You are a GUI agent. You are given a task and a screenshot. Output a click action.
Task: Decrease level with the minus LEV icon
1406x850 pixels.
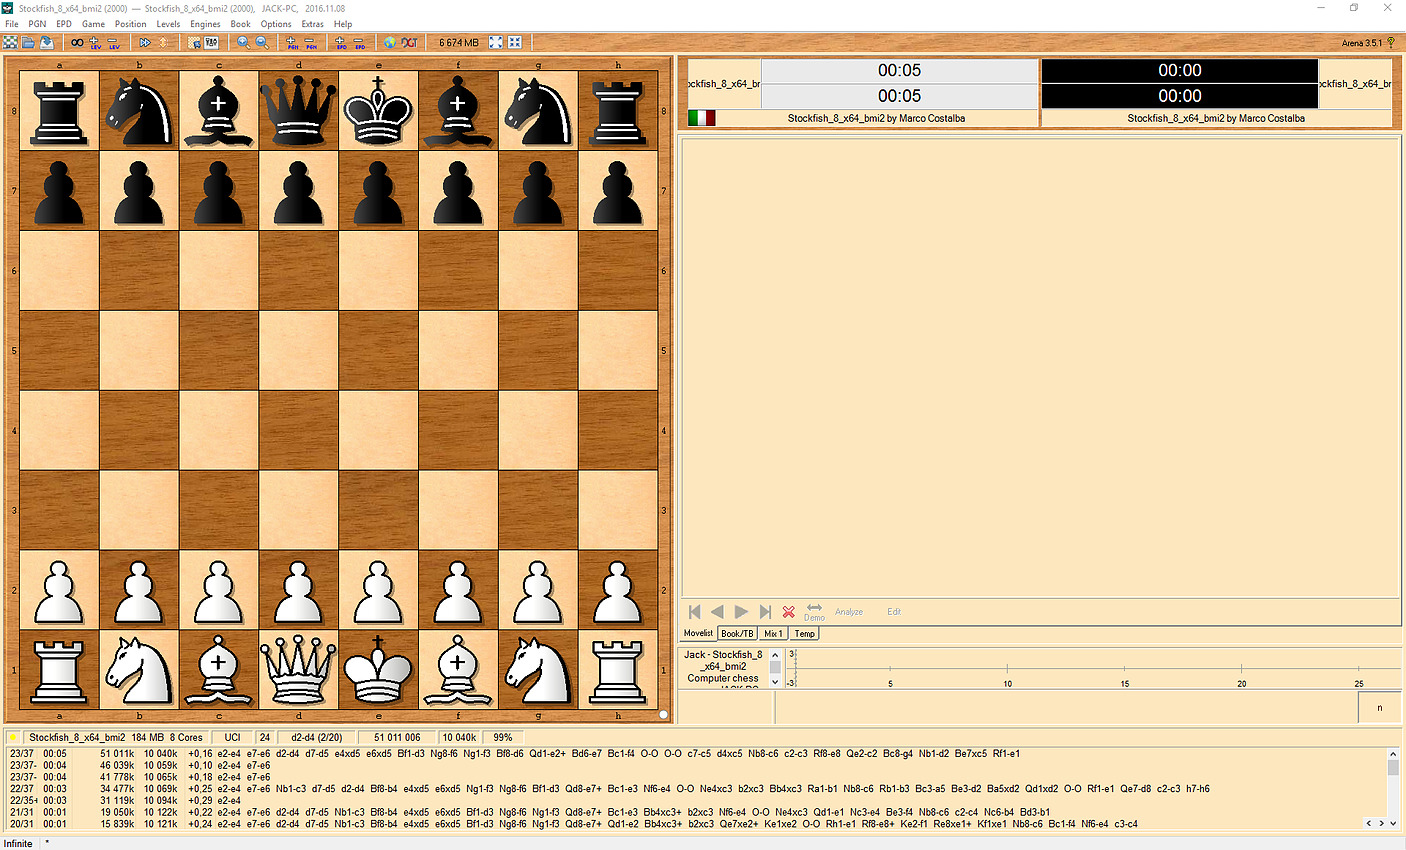[x=114, y=42]
